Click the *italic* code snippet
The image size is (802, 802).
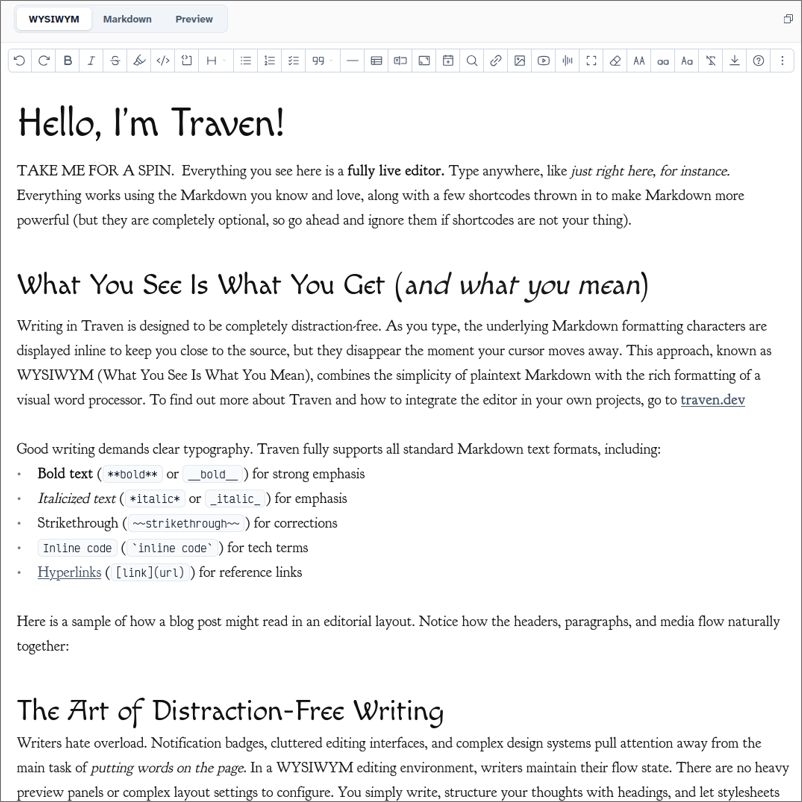tap(154, 499)
